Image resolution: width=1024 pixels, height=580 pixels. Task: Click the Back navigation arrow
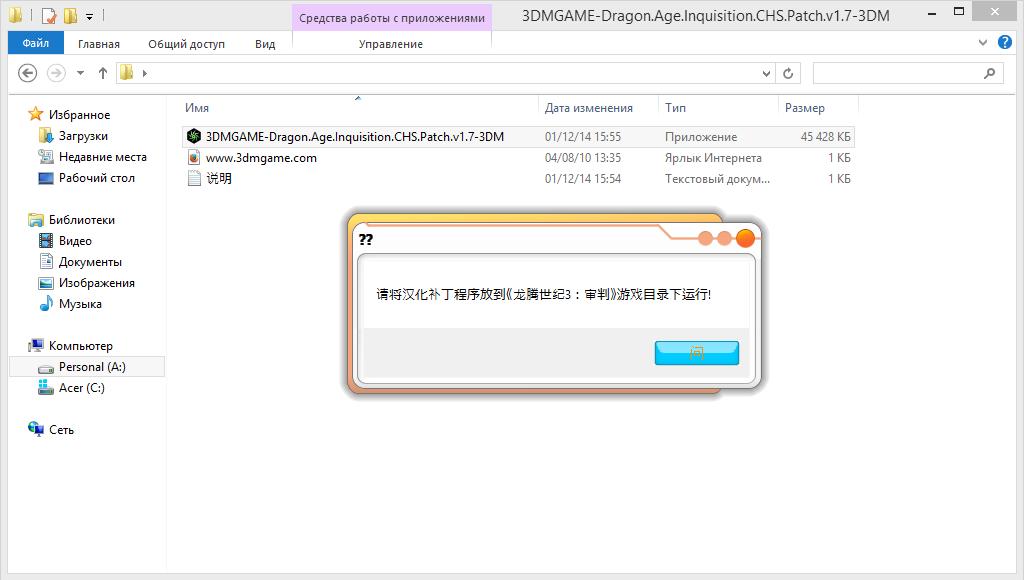click(27, 73)
